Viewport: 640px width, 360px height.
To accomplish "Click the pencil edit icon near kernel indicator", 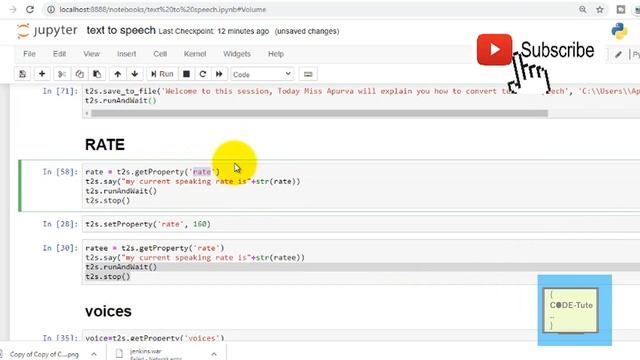I will coord(618,54).
